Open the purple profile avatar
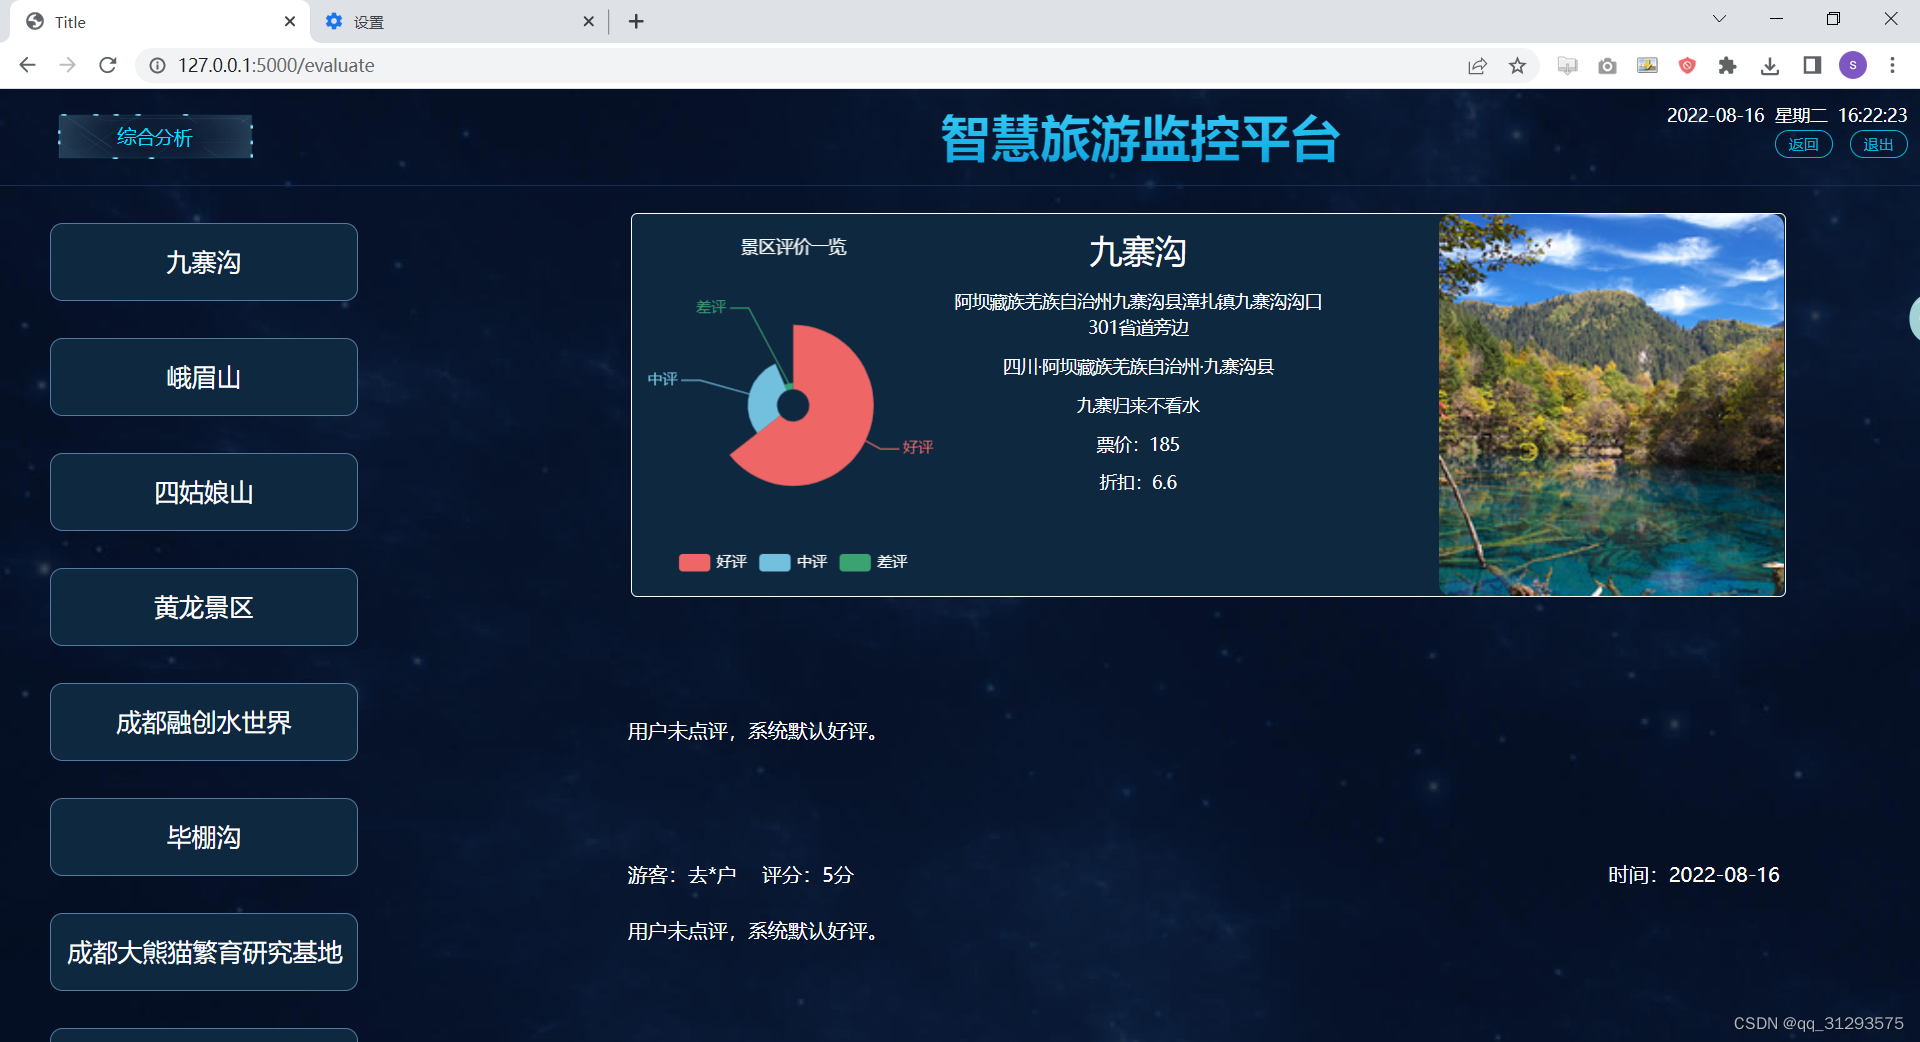The width and height of the screenshot is (1920, 1042). [1853, 65]
